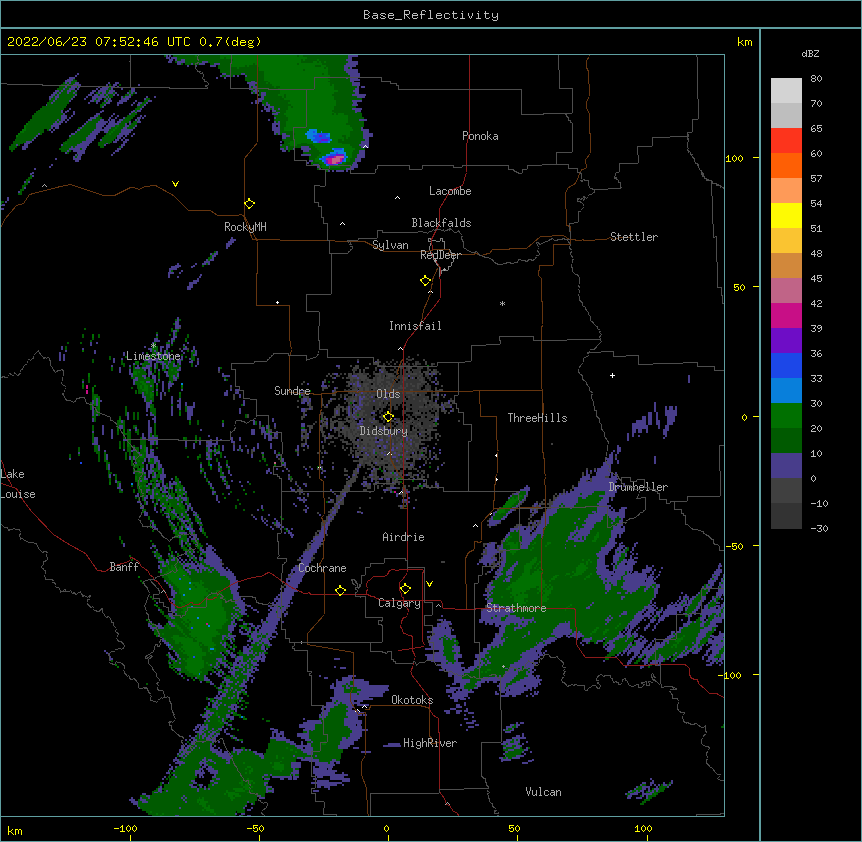The width and height of the screenshot is (862, 842).
Task: Click the Airdrie city label
Action: [404, 537]
